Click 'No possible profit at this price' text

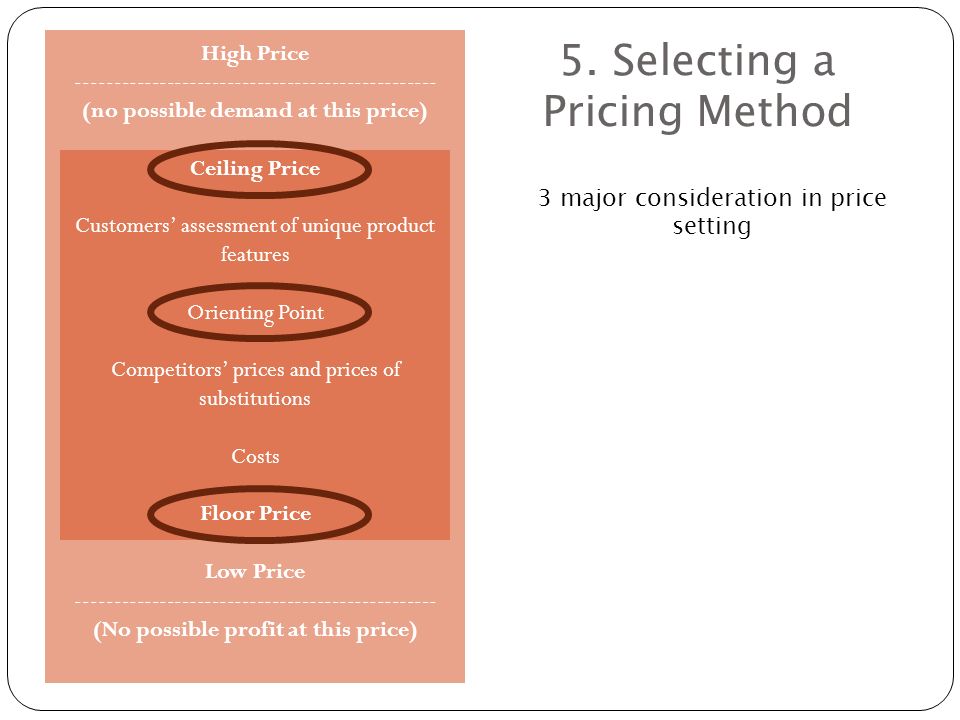[255, 630]
